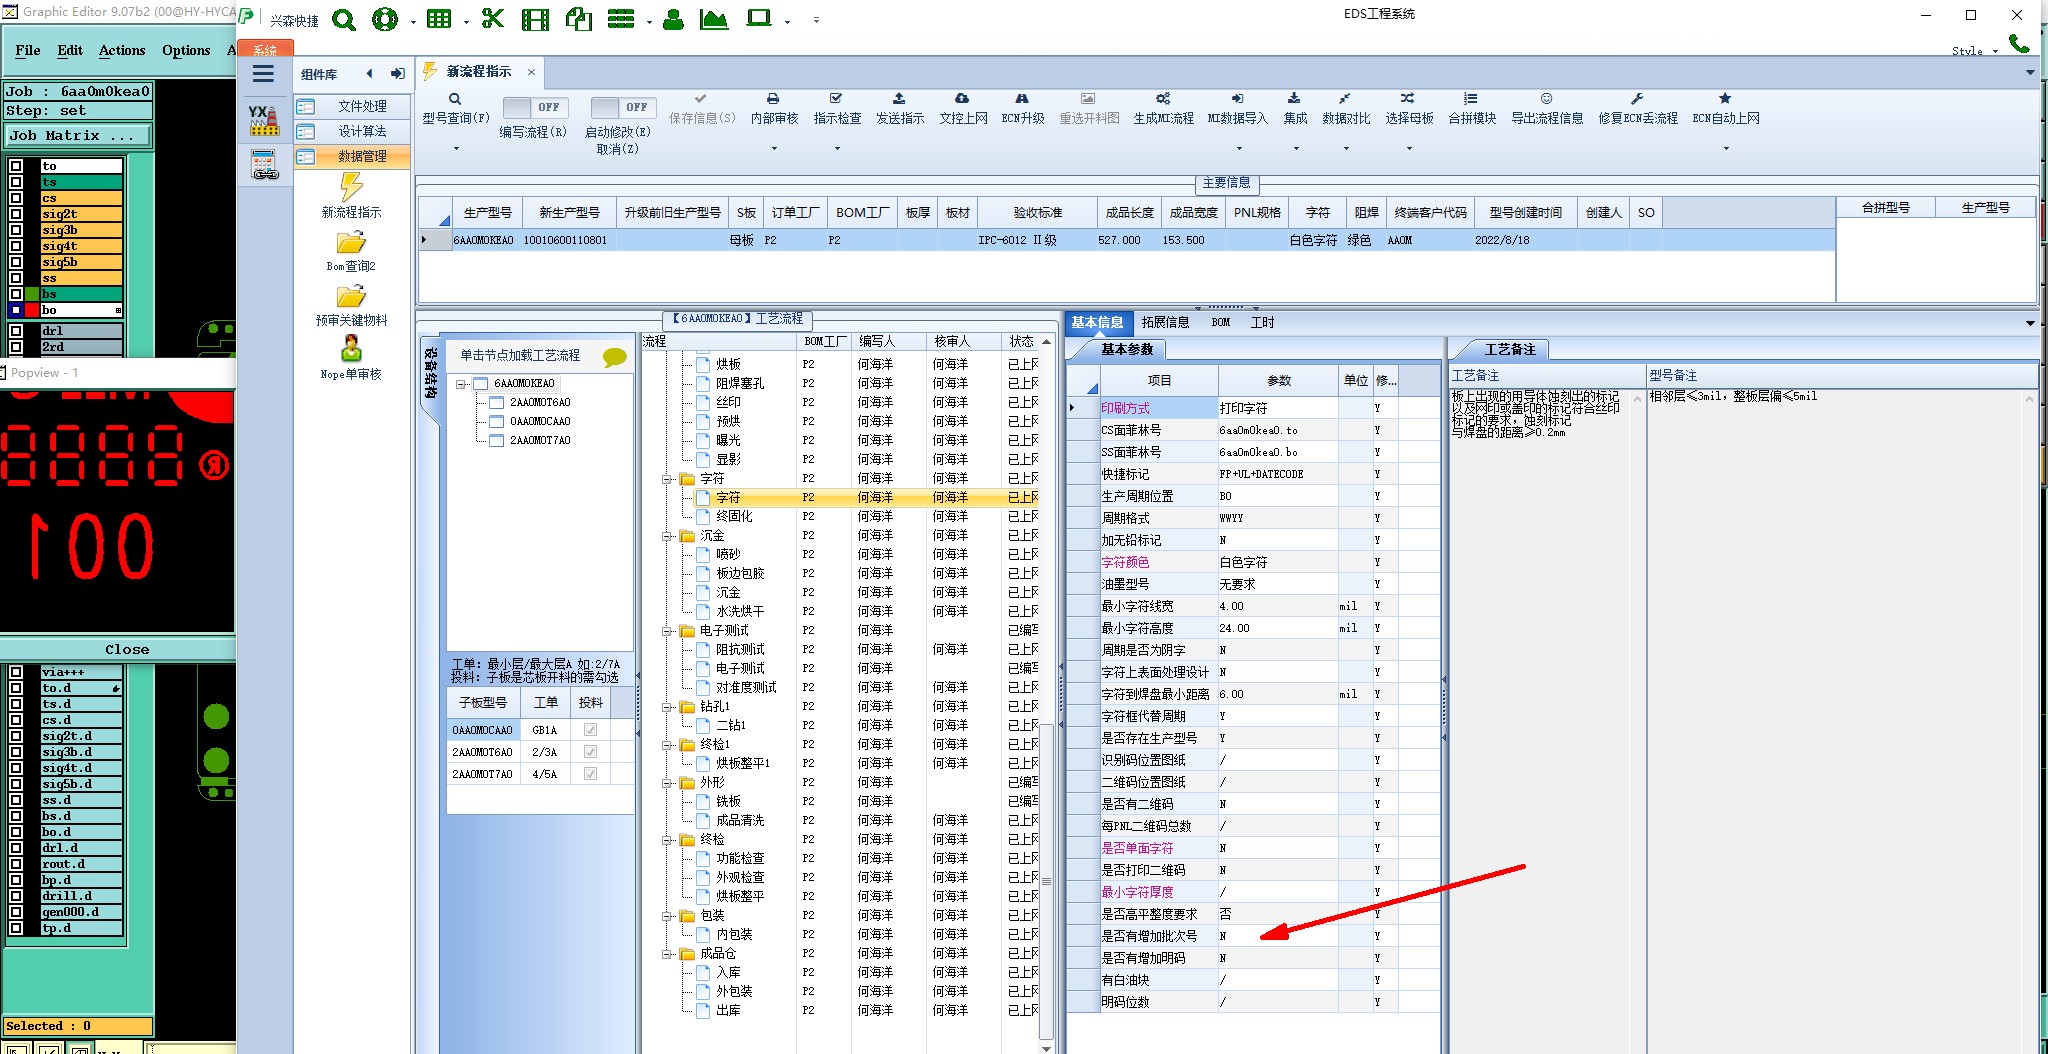Collapse the 沉金 folder in process tree
This screenshot has height=1054, width=2048.
(667, 536)
